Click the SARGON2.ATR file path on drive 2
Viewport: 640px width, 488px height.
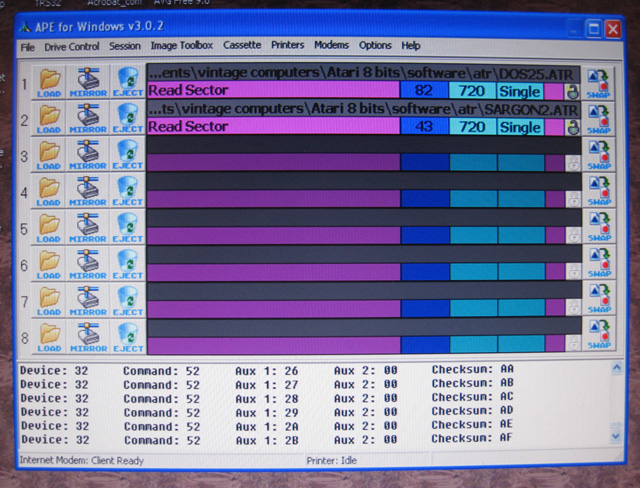363,109
